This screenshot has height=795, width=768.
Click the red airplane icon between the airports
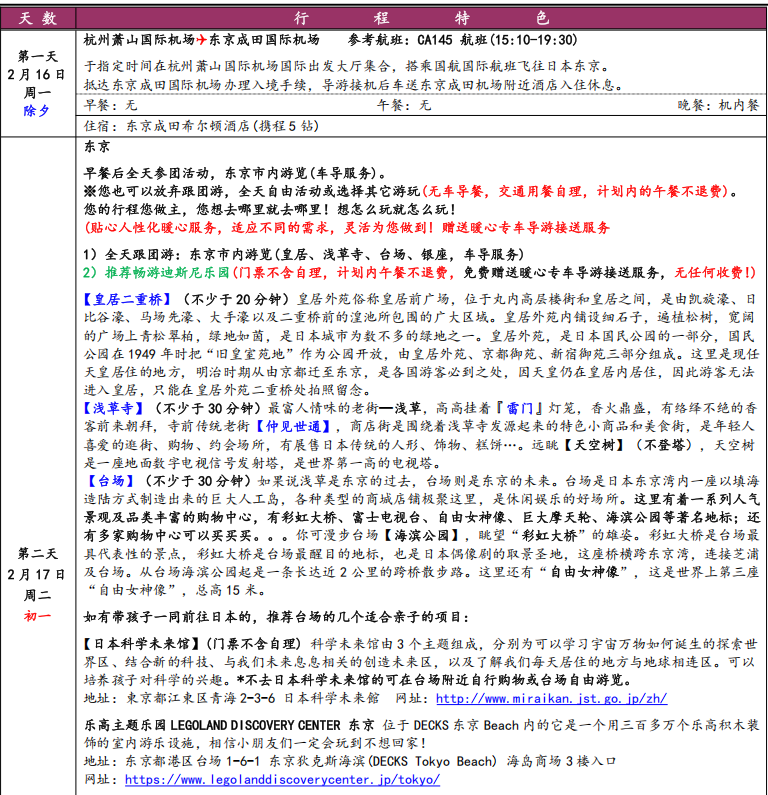(203, 40)
